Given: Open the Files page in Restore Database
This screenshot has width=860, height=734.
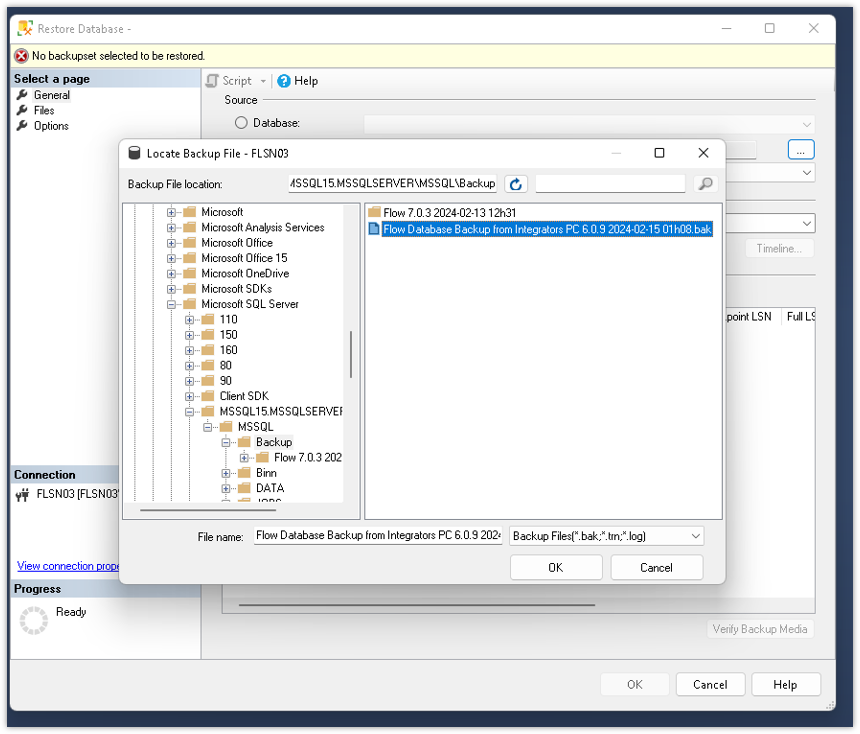Looking at the screenshot, I should [44, 110].
